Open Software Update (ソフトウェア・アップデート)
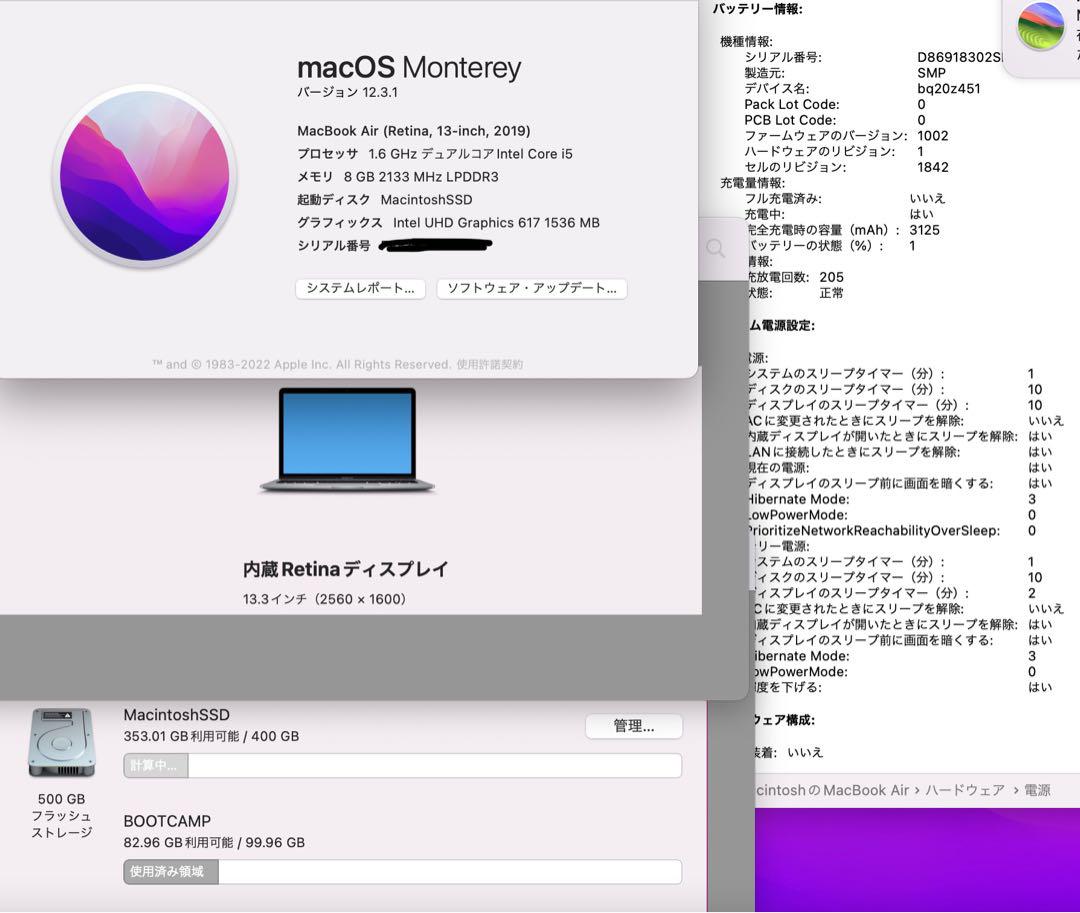 532,288
